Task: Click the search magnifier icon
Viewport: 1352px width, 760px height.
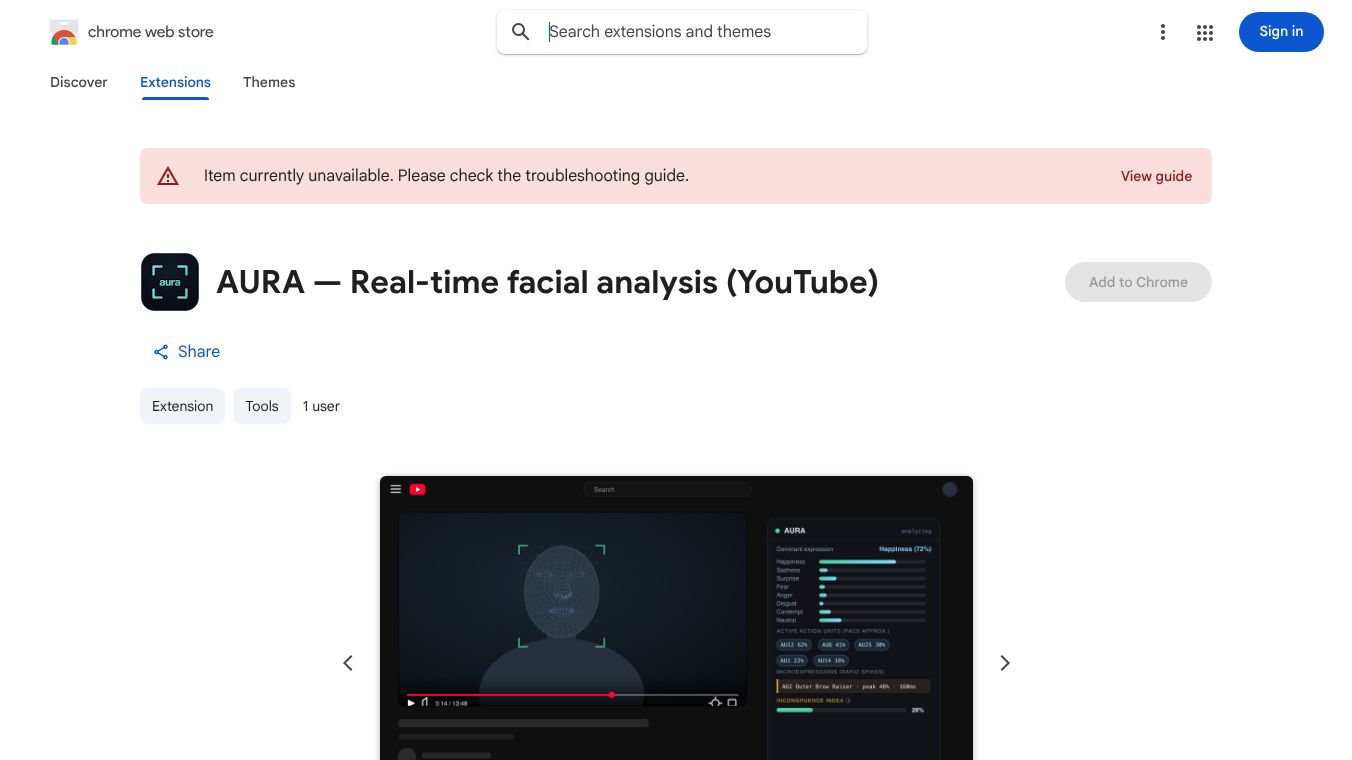Action: (521, 32)
